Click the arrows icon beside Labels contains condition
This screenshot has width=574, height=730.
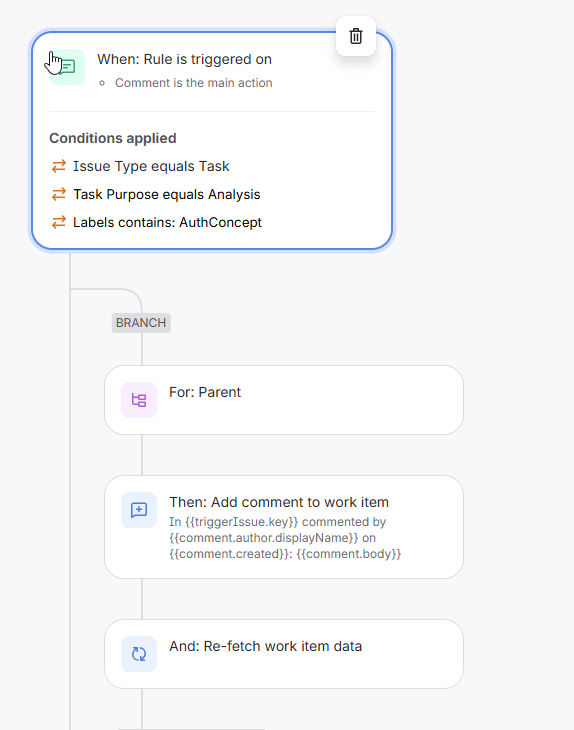click(59, 222)
